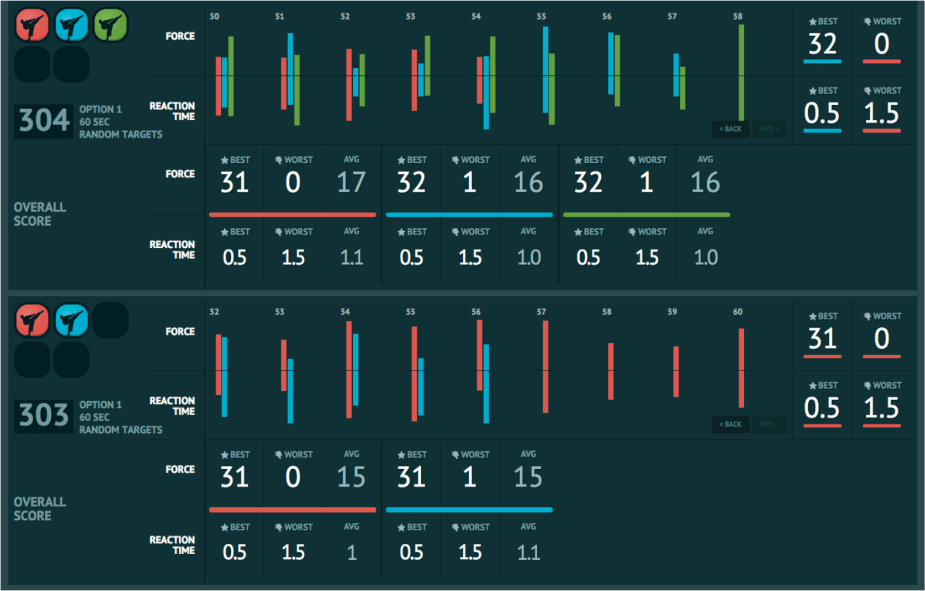
Task: Select the blue martial artist icon in bottom panel
Action: coord(72,320)
